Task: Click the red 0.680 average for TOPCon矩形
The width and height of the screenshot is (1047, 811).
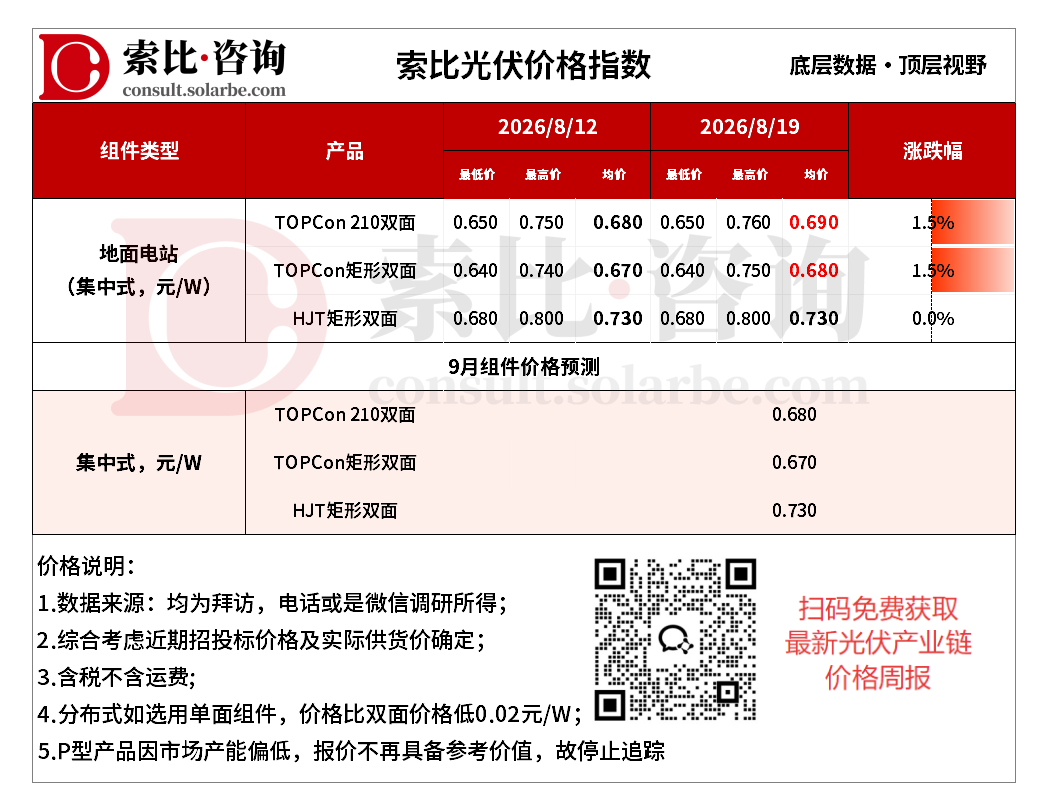Action: tap(814, 271)
